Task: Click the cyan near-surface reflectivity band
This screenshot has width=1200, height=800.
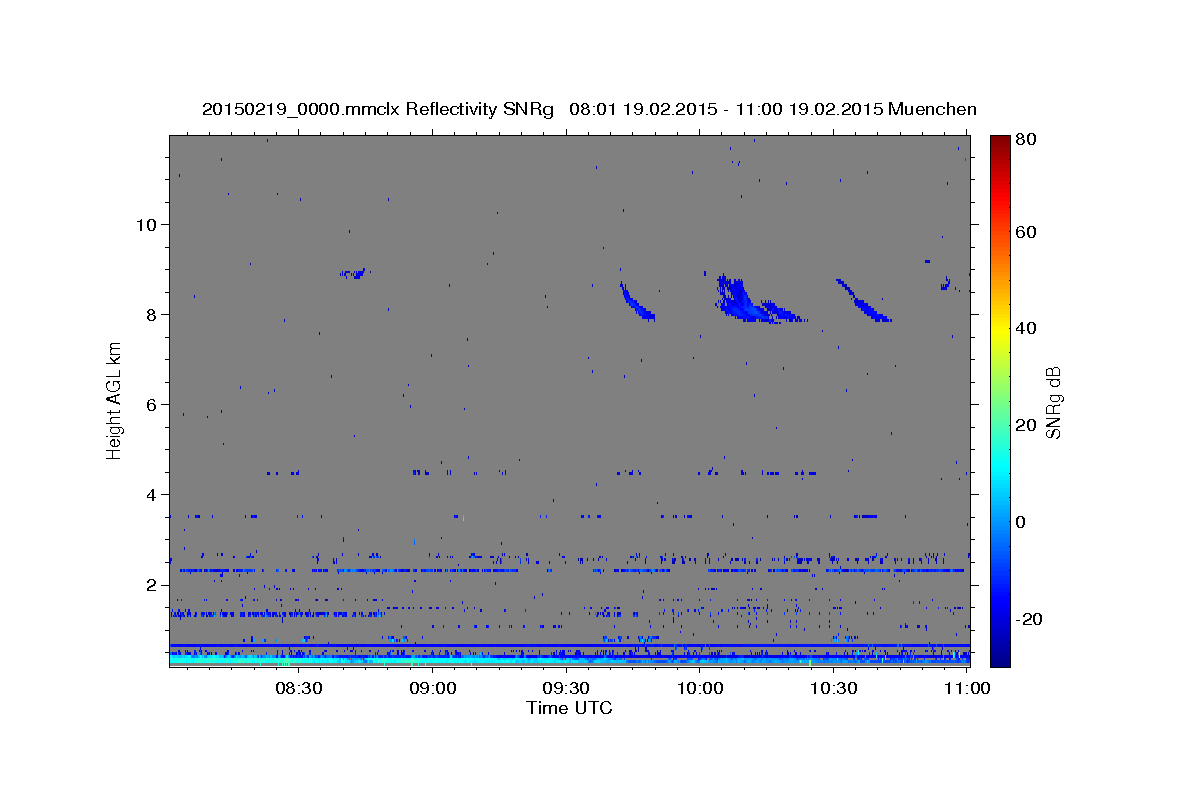Action: [x=569, y=660]
